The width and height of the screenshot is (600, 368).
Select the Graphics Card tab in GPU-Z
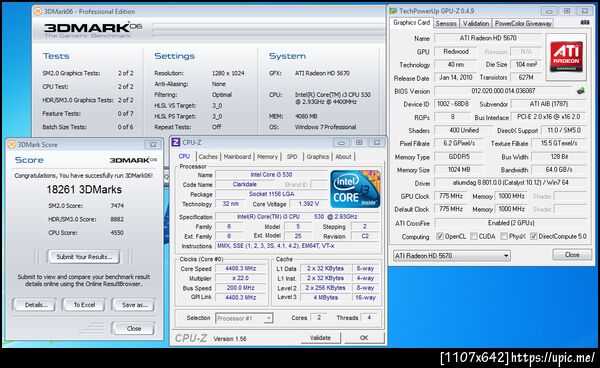pyautogui.click(x=411, y=23)
